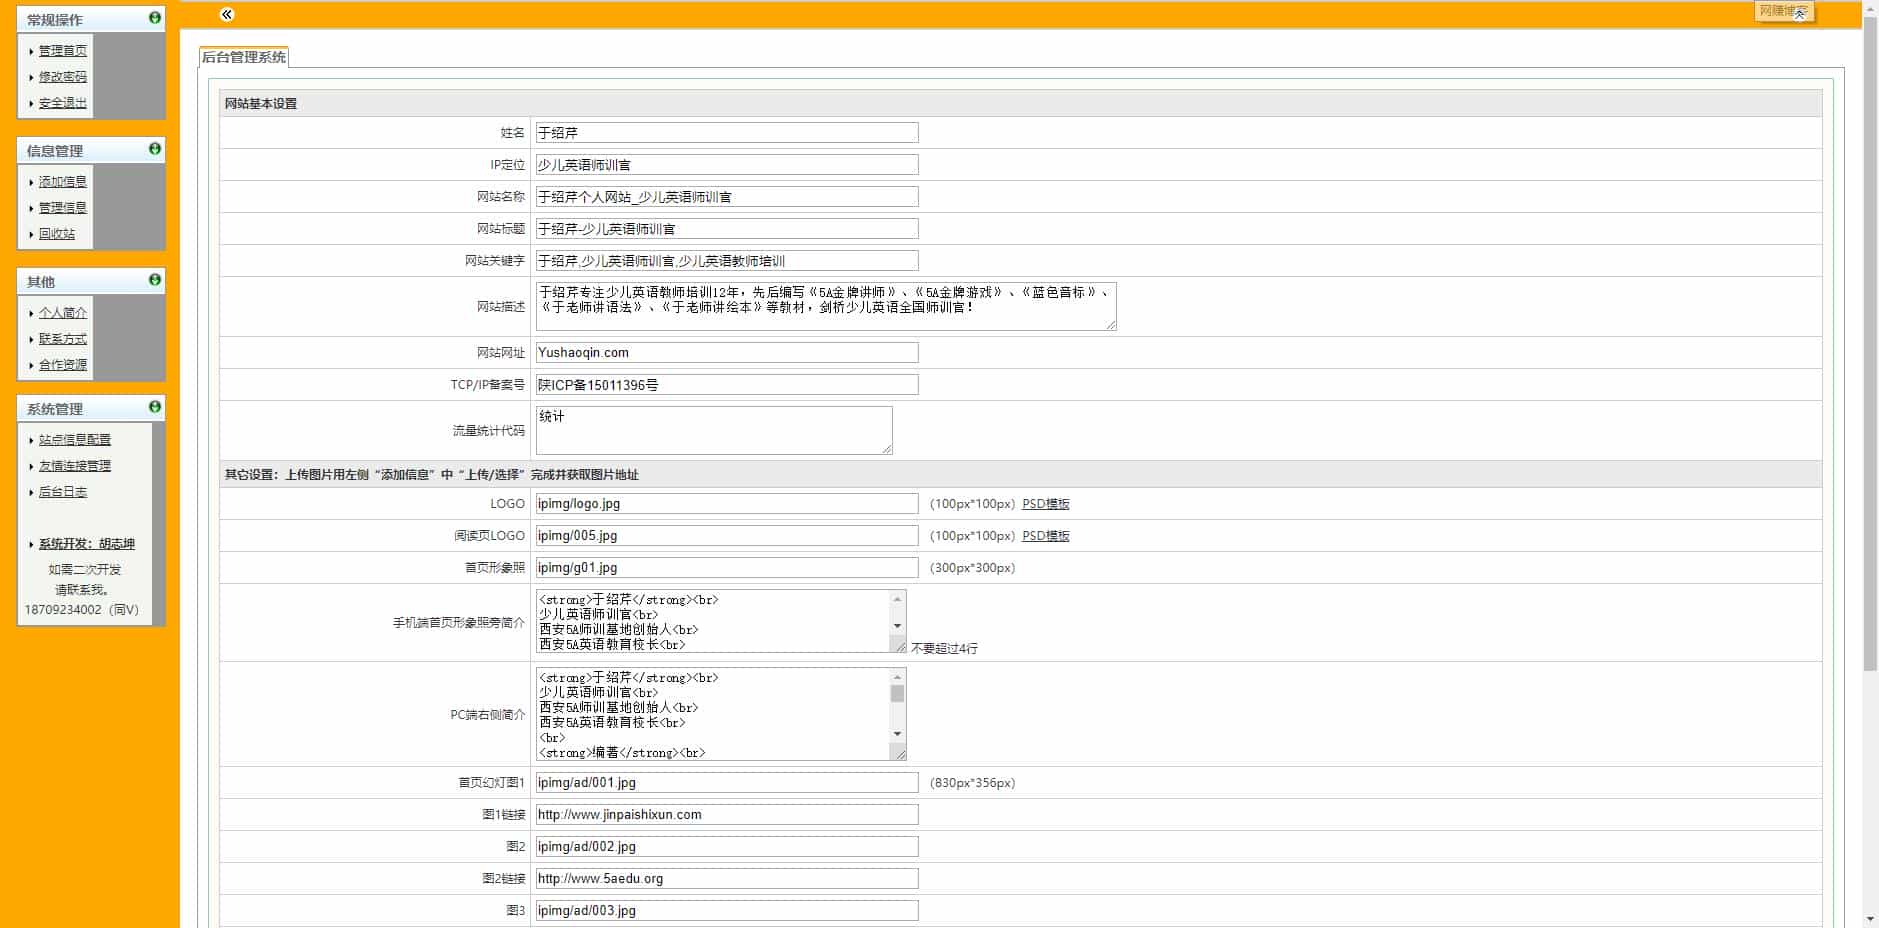Click the up-chevron icon at top right

(x=1799, y=13)
